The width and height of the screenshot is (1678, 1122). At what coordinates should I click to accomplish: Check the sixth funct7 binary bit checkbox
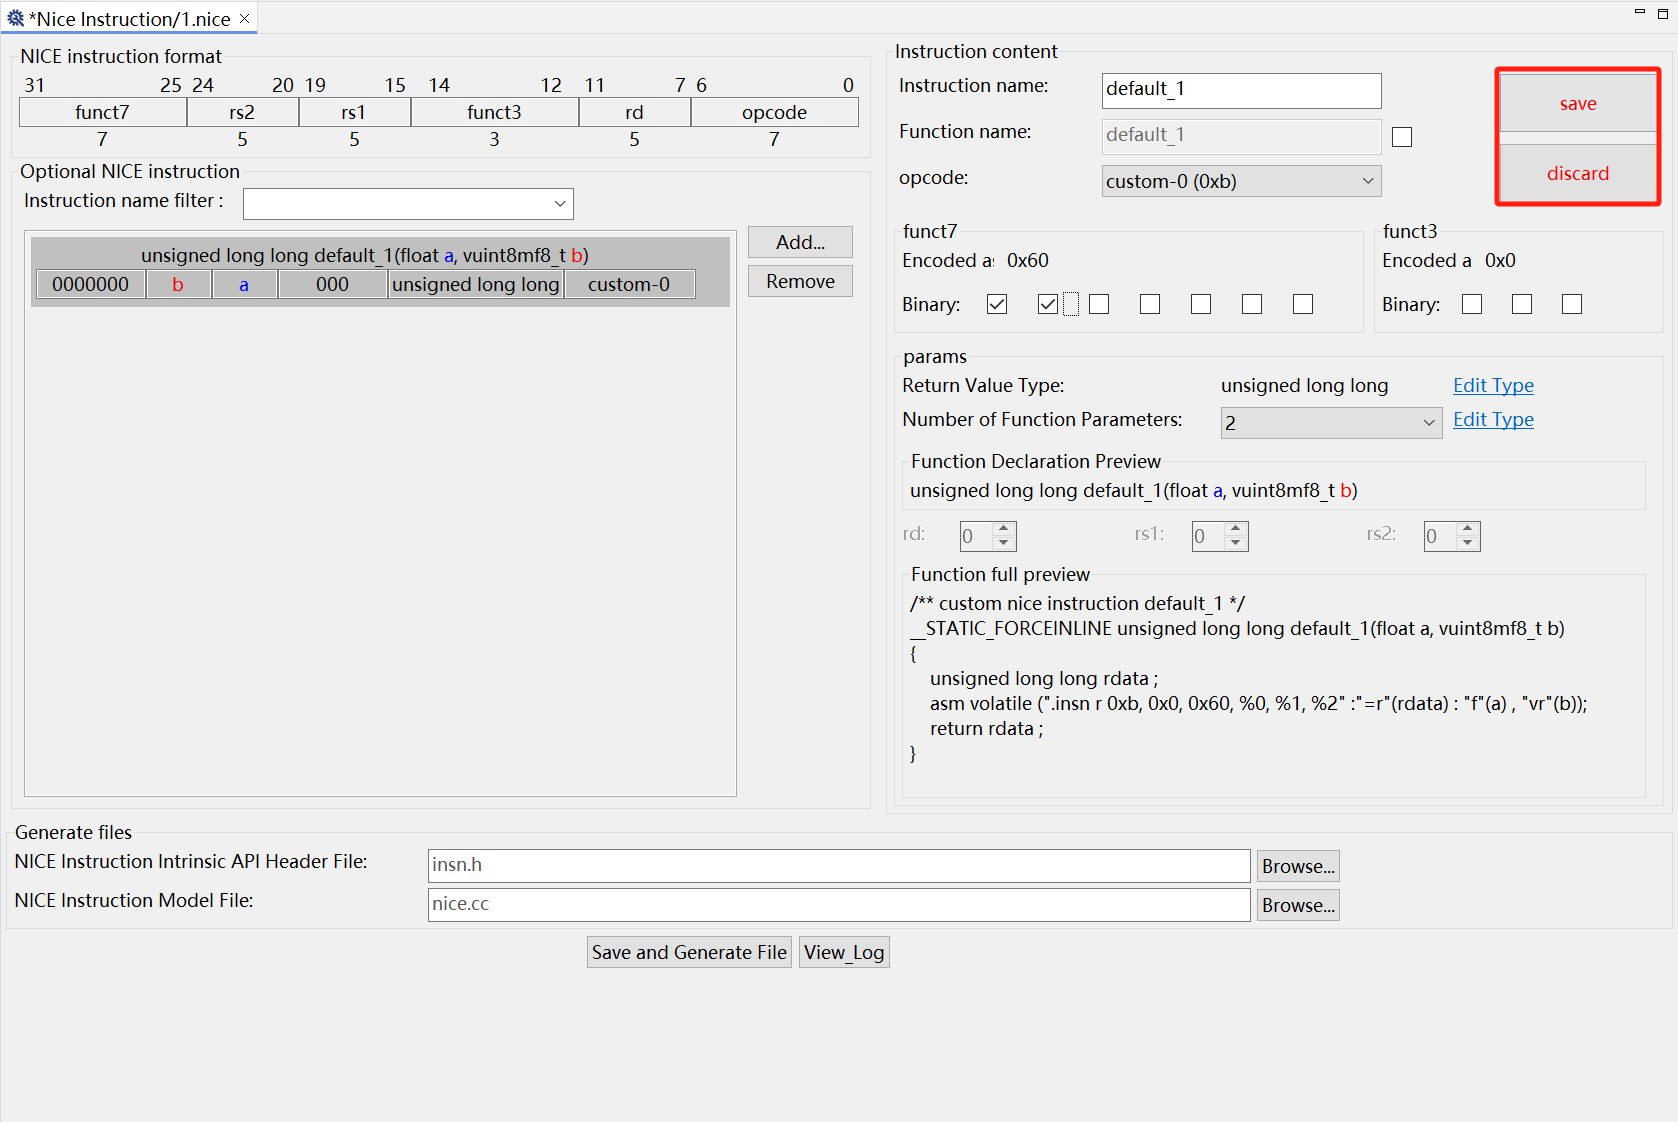[1252, 304]
